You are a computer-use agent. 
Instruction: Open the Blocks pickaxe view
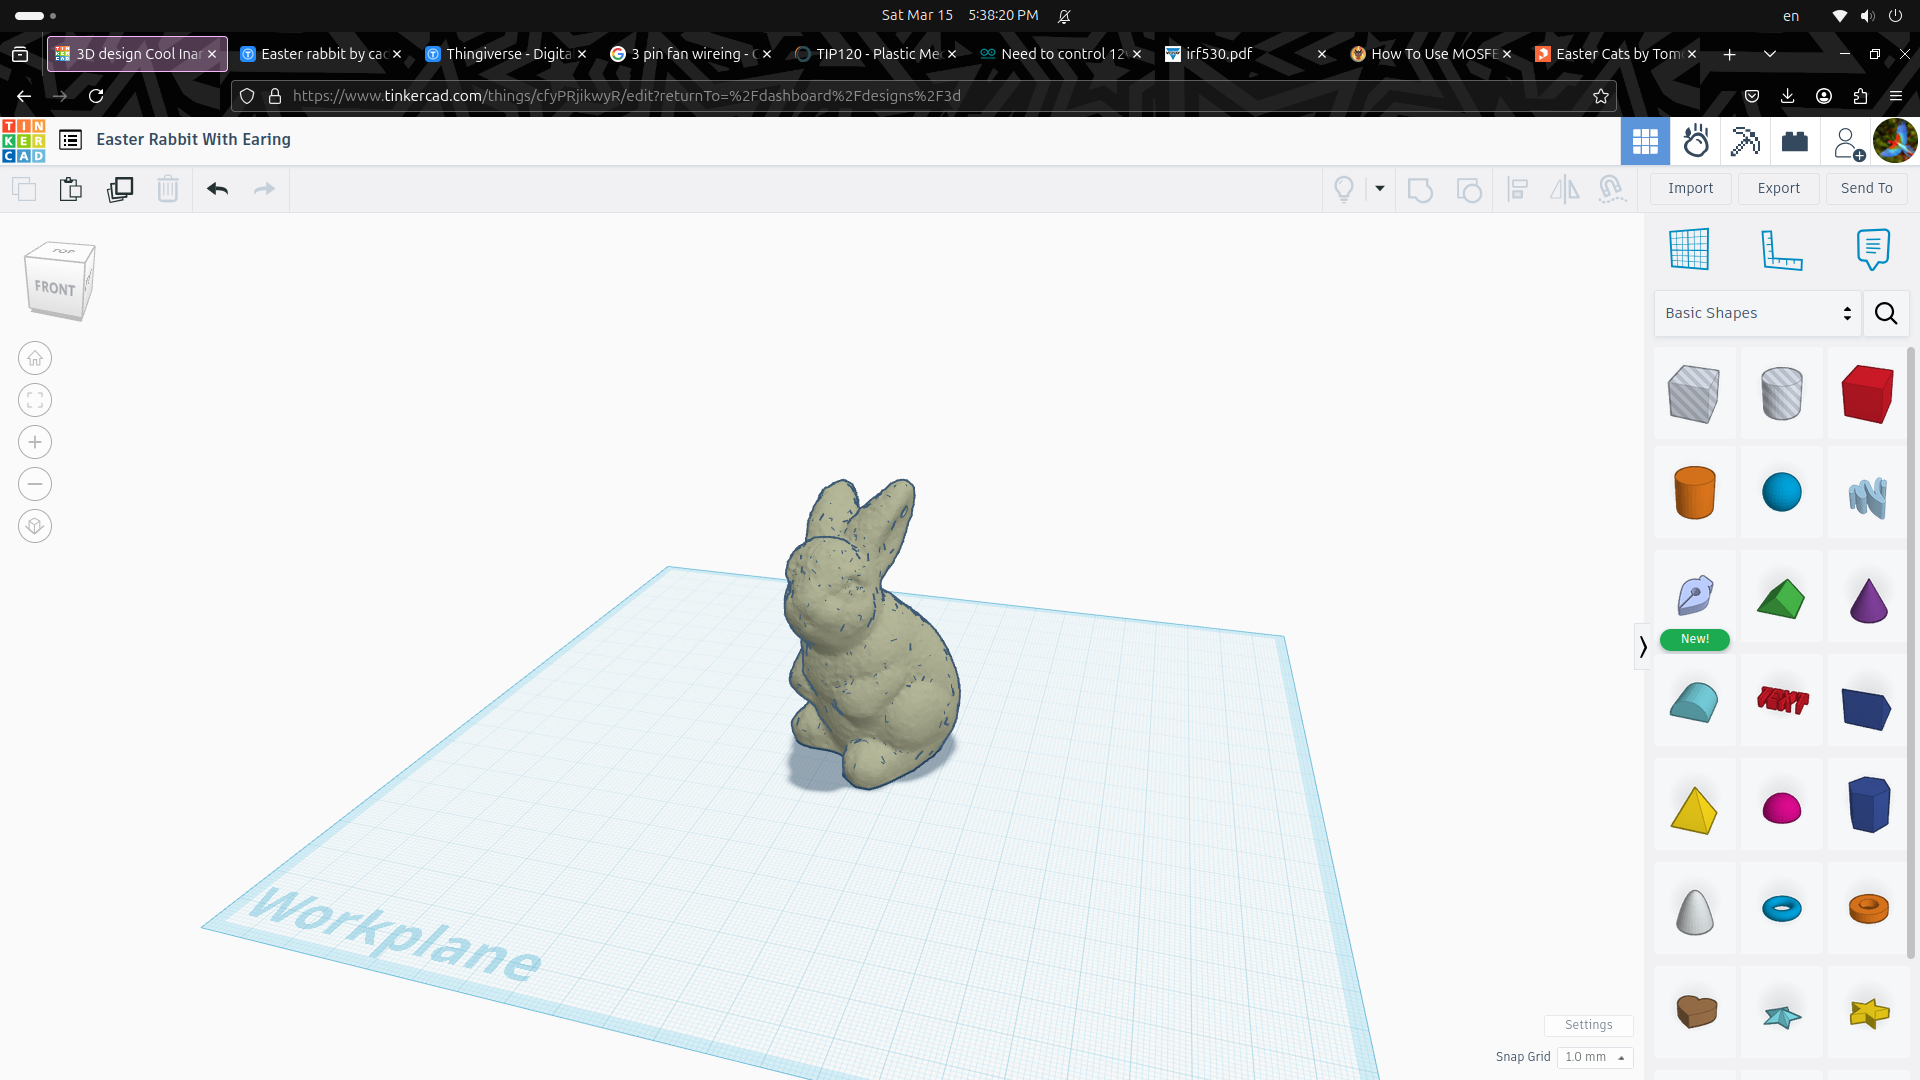click(x=1745, y=141)
